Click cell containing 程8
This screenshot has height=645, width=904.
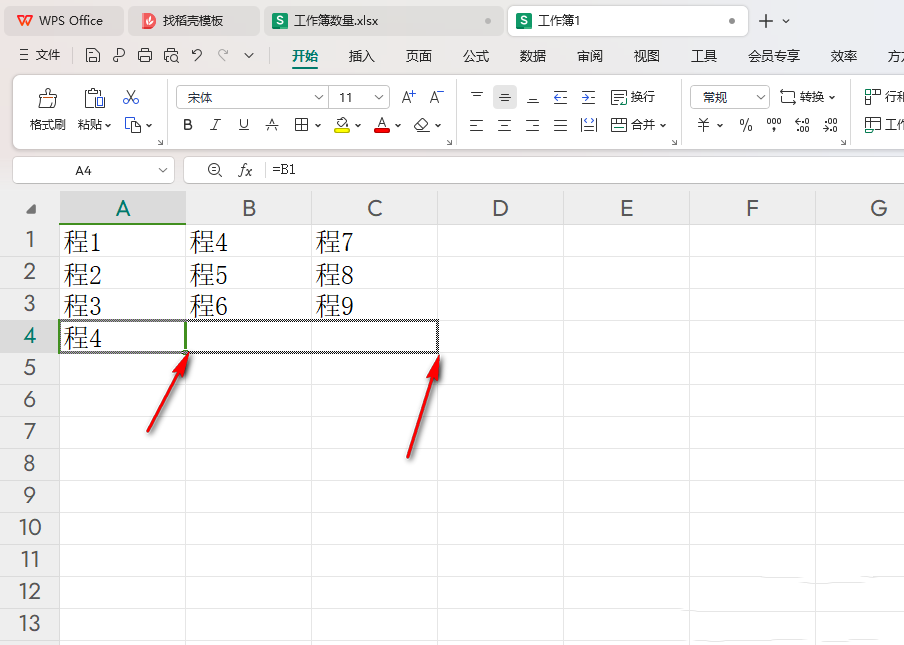coord(374,273)
